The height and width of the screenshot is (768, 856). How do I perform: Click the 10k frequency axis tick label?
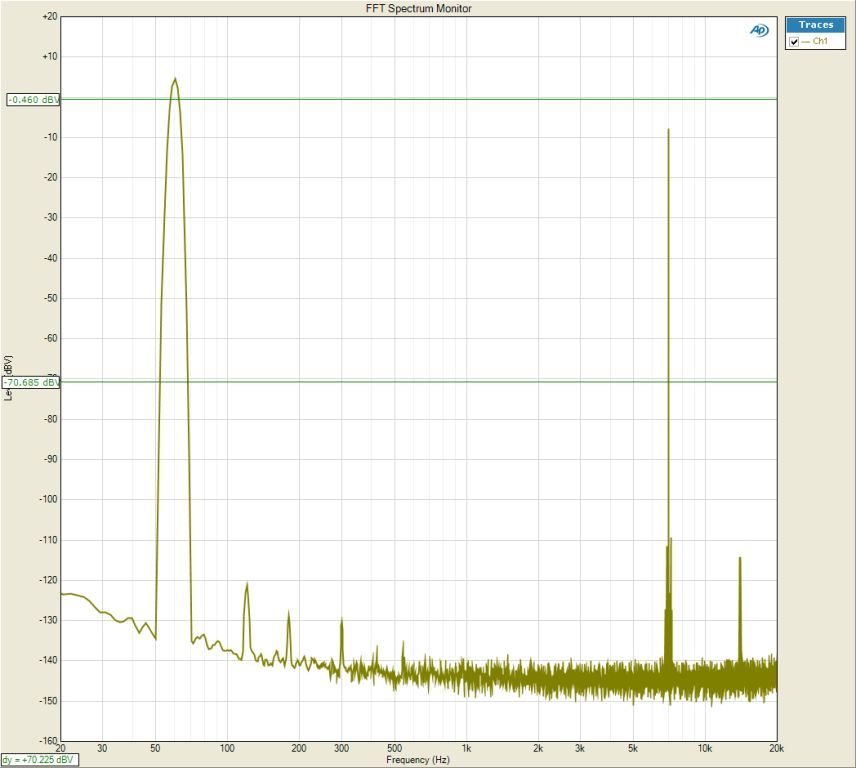pos(705,748)
